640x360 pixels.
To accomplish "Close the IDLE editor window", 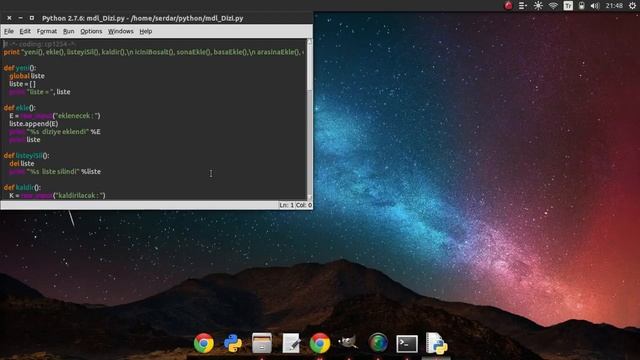I will (x=9, y=18).
